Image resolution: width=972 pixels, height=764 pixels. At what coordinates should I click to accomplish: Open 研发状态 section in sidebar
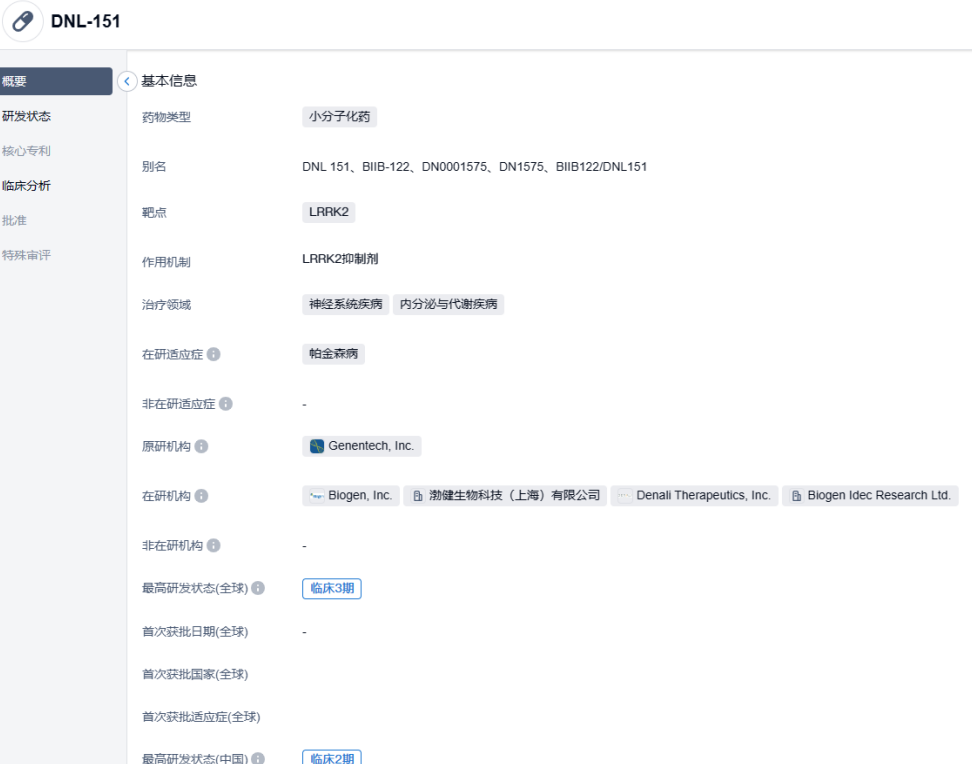click(26, 116)
